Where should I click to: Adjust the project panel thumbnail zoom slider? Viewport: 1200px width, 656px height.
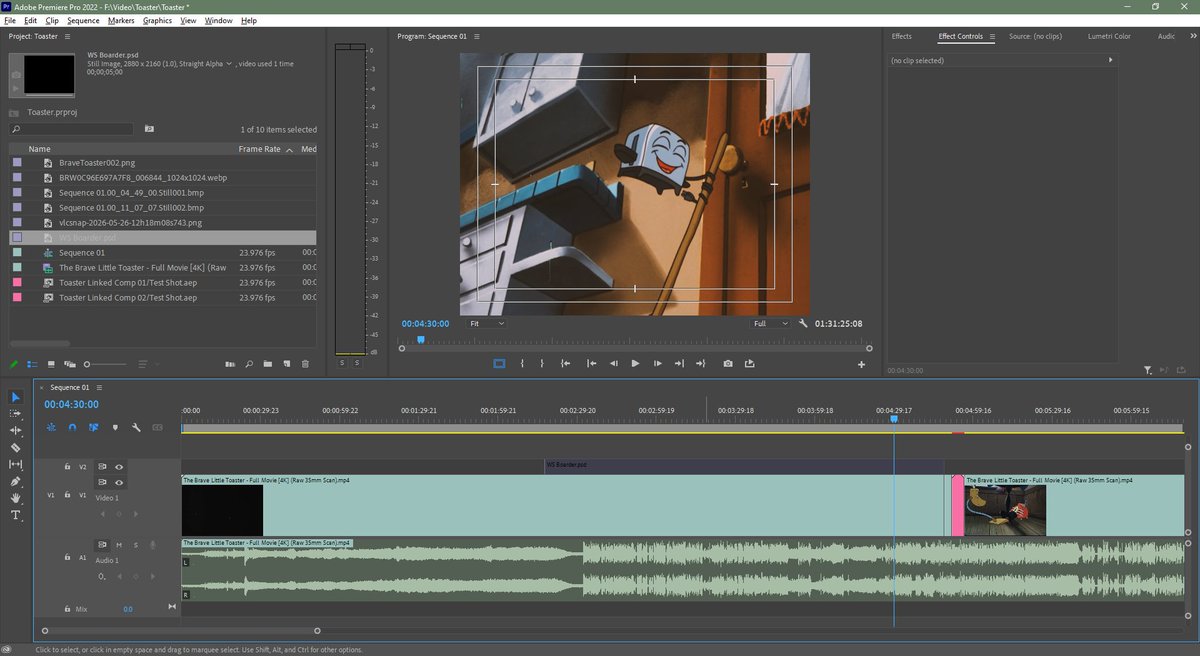pos(105,364)
